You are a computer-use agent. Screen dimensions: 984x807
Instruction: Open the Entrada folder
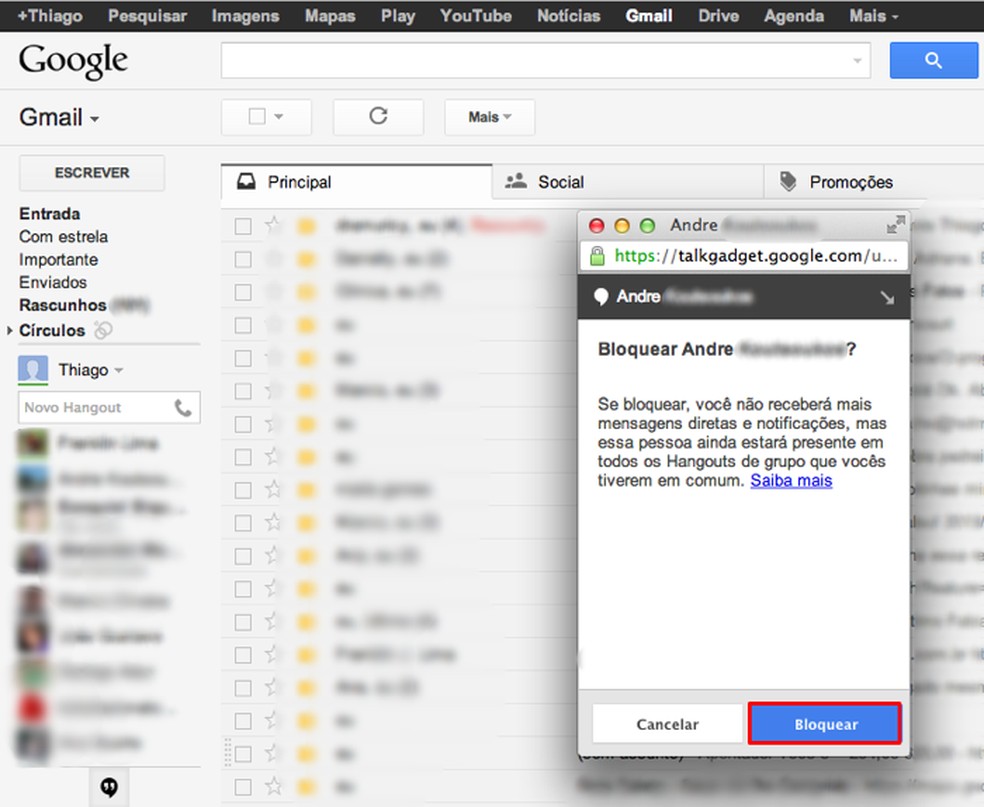point(50,214)
